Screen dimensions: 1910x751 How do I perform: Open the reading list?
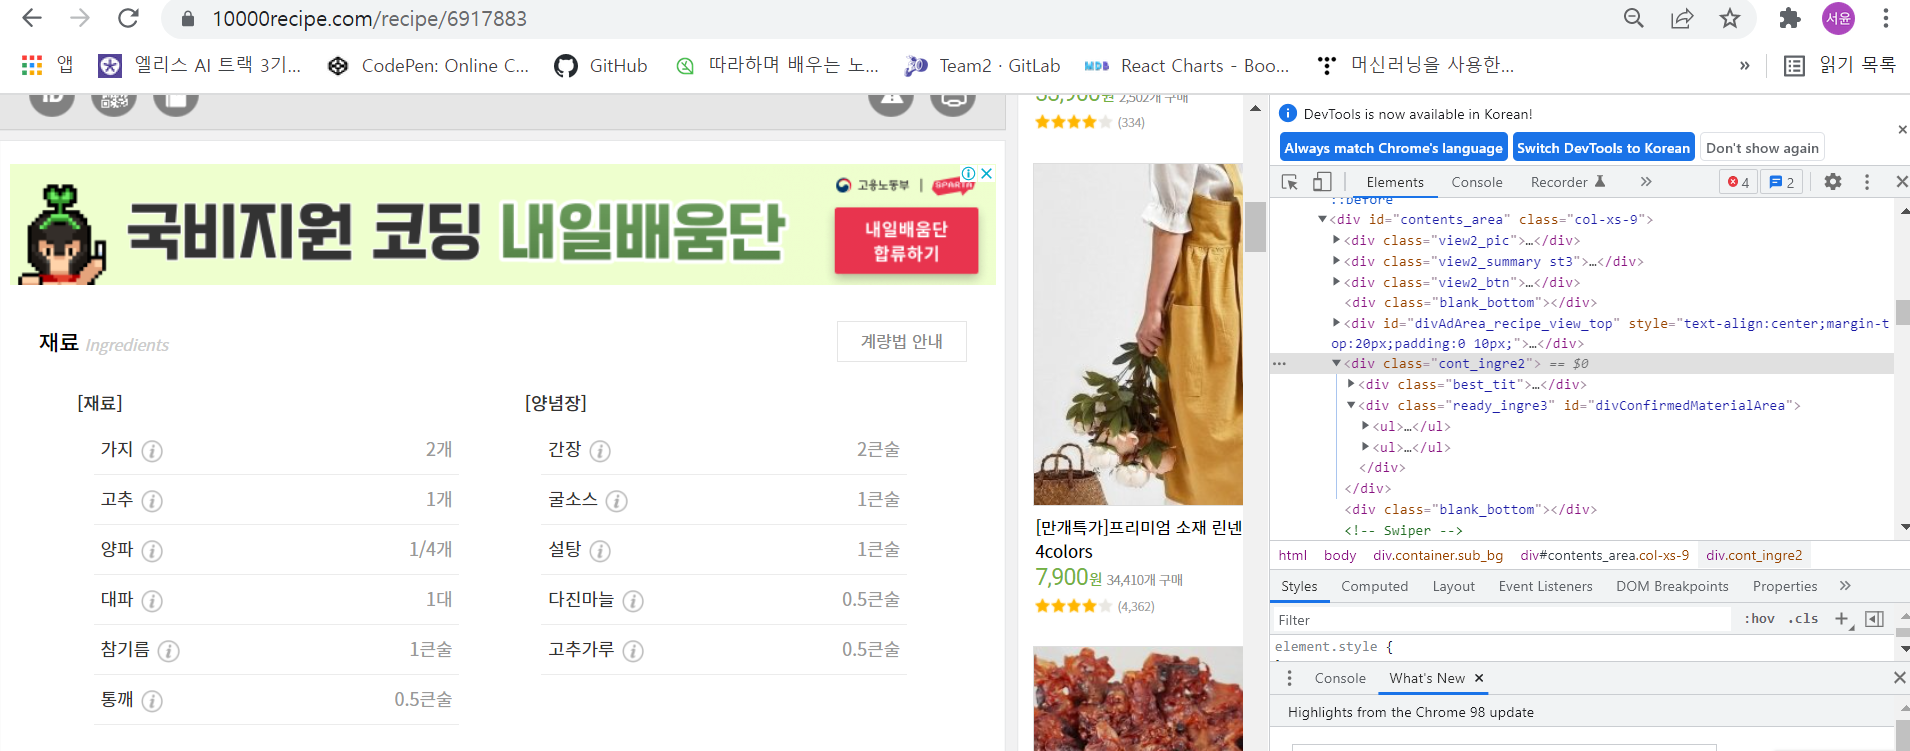click(1840, 65)
